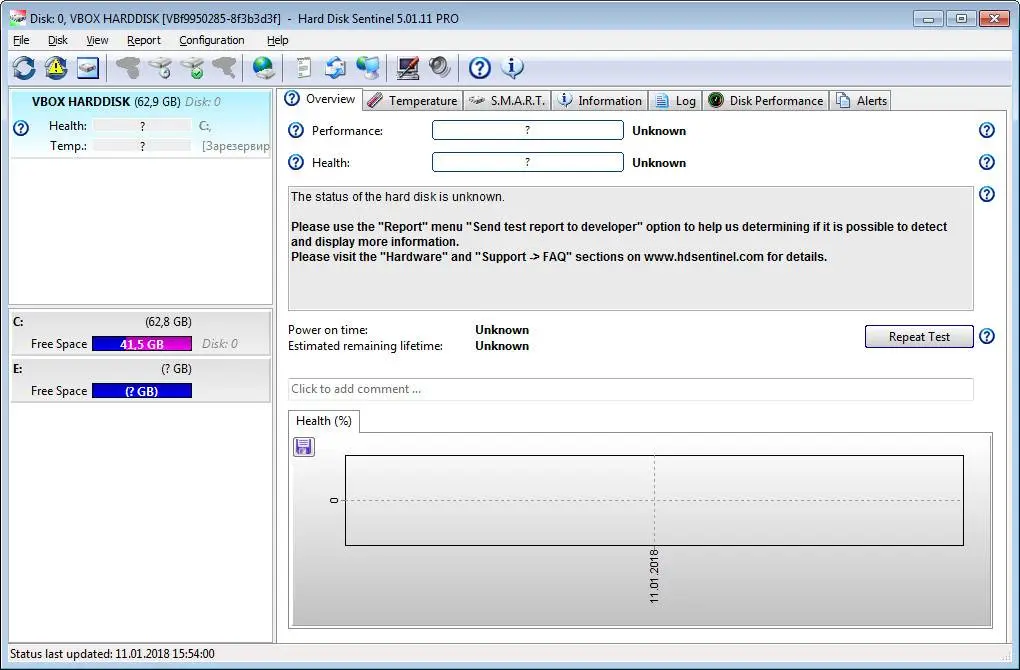
Task: Click the Hard Disk Sentinel title bar app icon
Action: [x=18, y=18]
